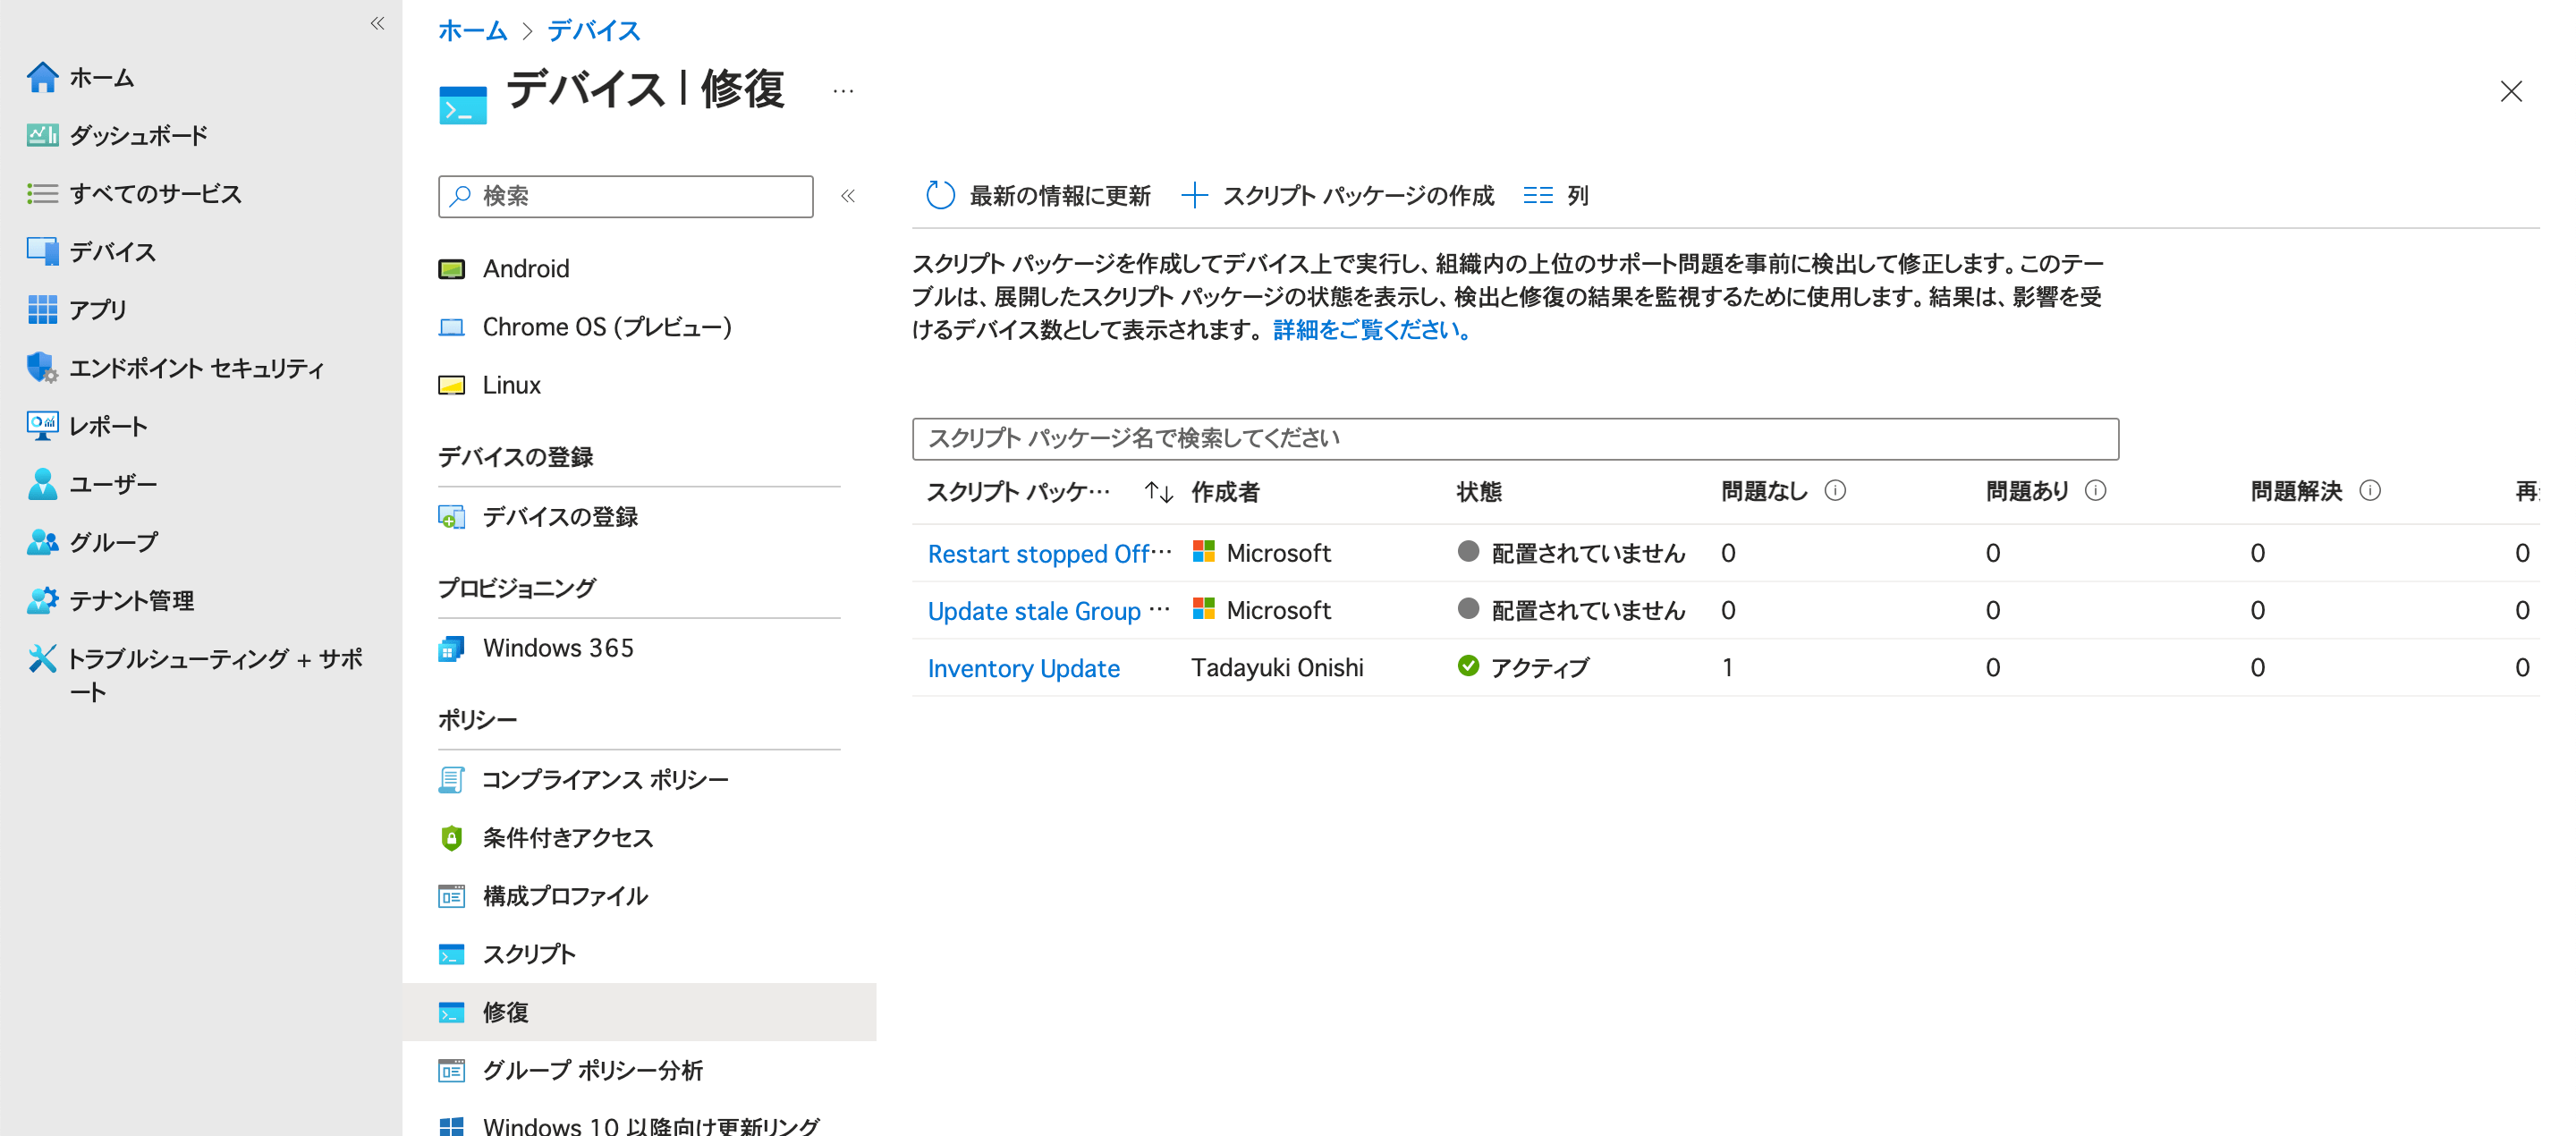Click info icon next to 問題解決
Image resolution: width=2576 pixels, height=1136 pixels.
2369,490
